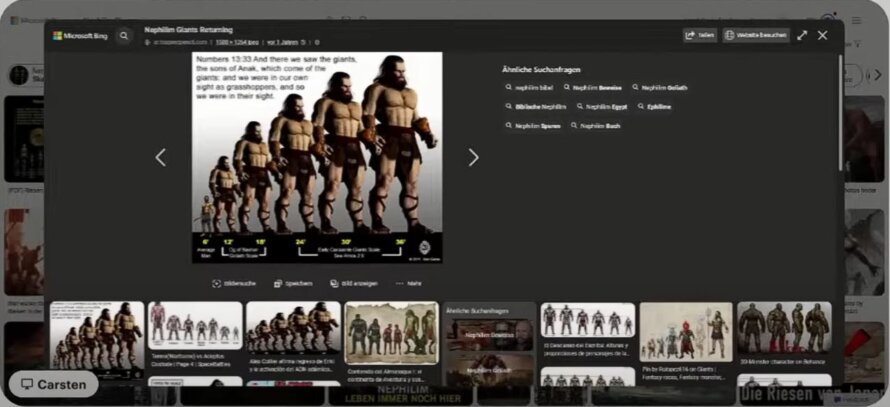Click Website besuchen button
This screenshot has width=890, height=407.
[756, 35]
